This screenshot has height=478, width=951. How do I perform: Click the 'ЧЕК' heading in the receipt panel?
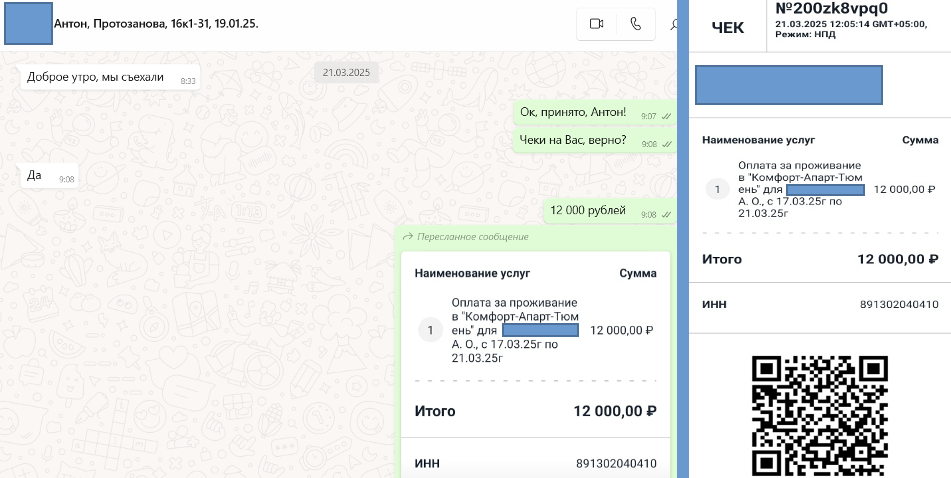point(728,28)
